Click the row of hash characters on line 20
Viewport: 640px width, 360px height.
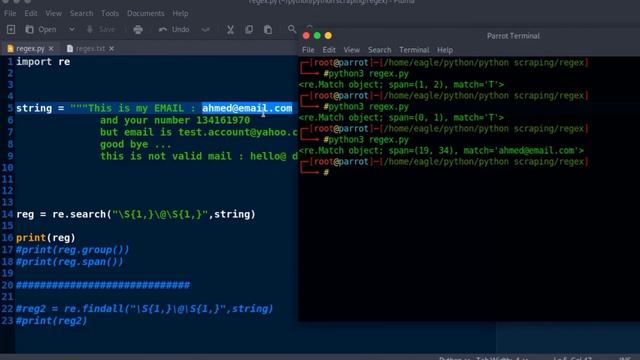point(103,285)
